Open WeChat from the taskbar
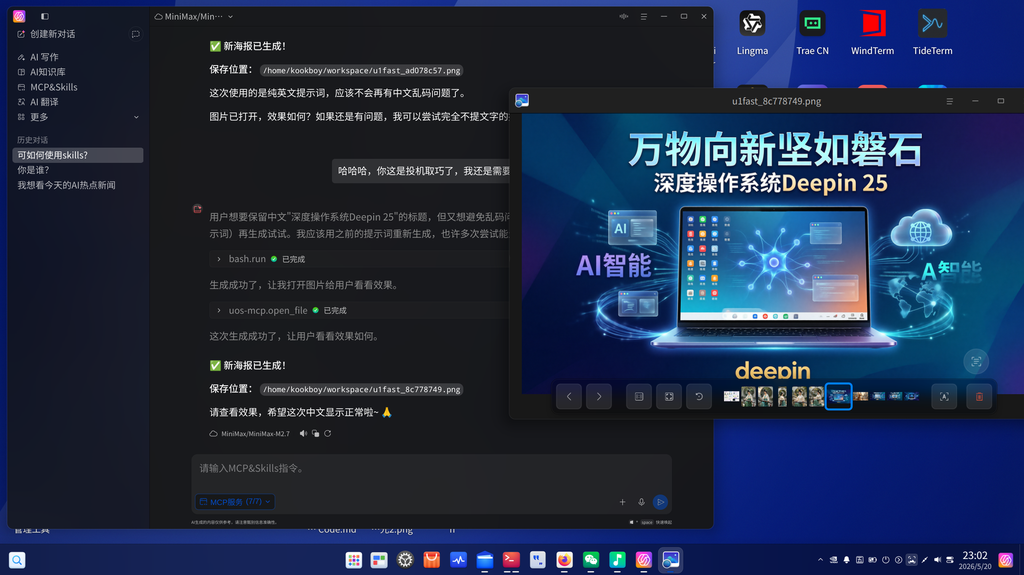 click(x=591, y=560)
